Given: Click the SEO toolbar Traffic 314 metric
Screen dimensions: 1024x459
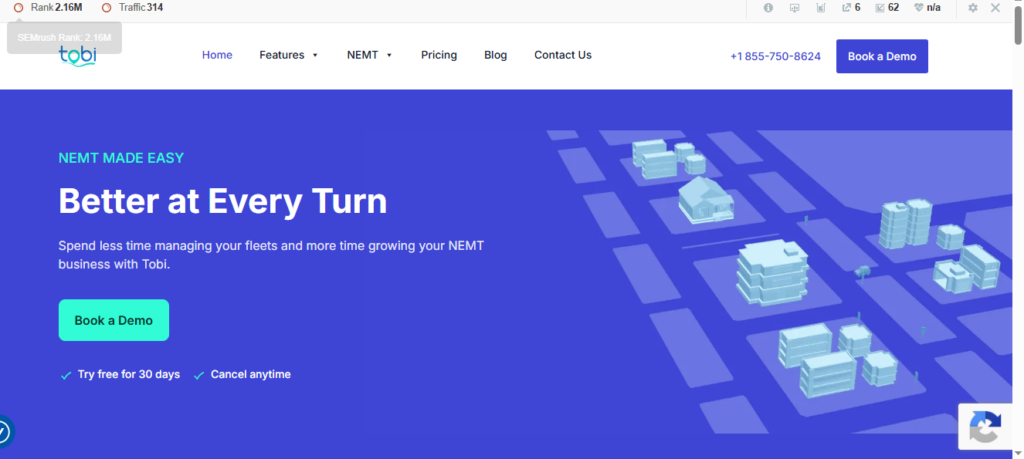Looking at the screenshot, I should pos(133,8).
